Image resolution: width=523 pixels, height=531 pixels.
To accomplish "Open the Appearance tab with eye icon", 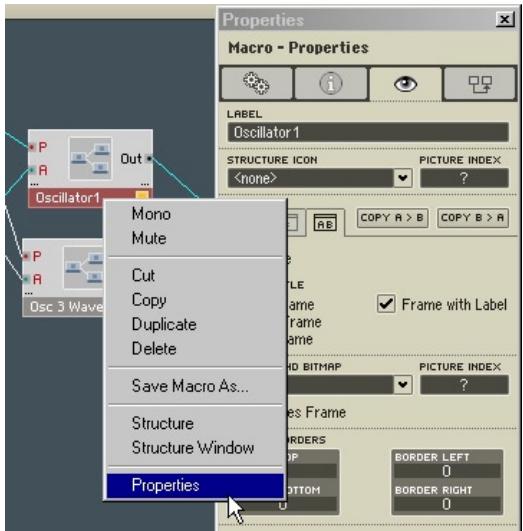I will tap(405, 84).
